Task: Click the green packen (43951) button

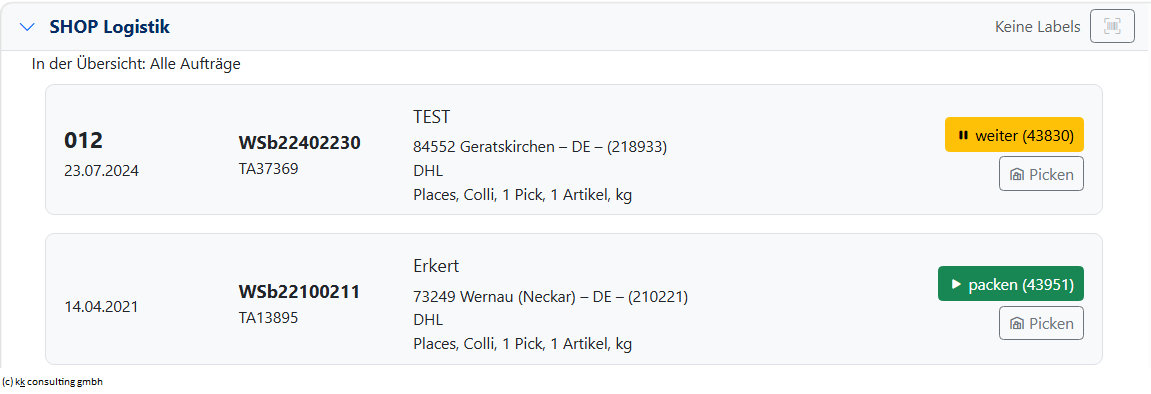Action: (1011, 284)
